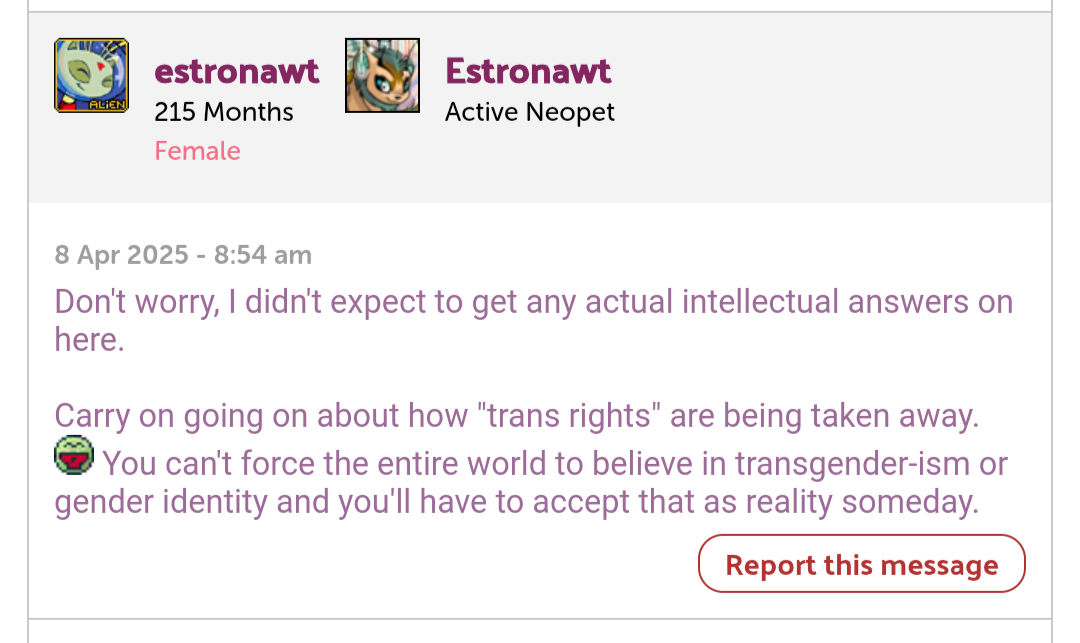Click the Report this message button

pos(862,564)
